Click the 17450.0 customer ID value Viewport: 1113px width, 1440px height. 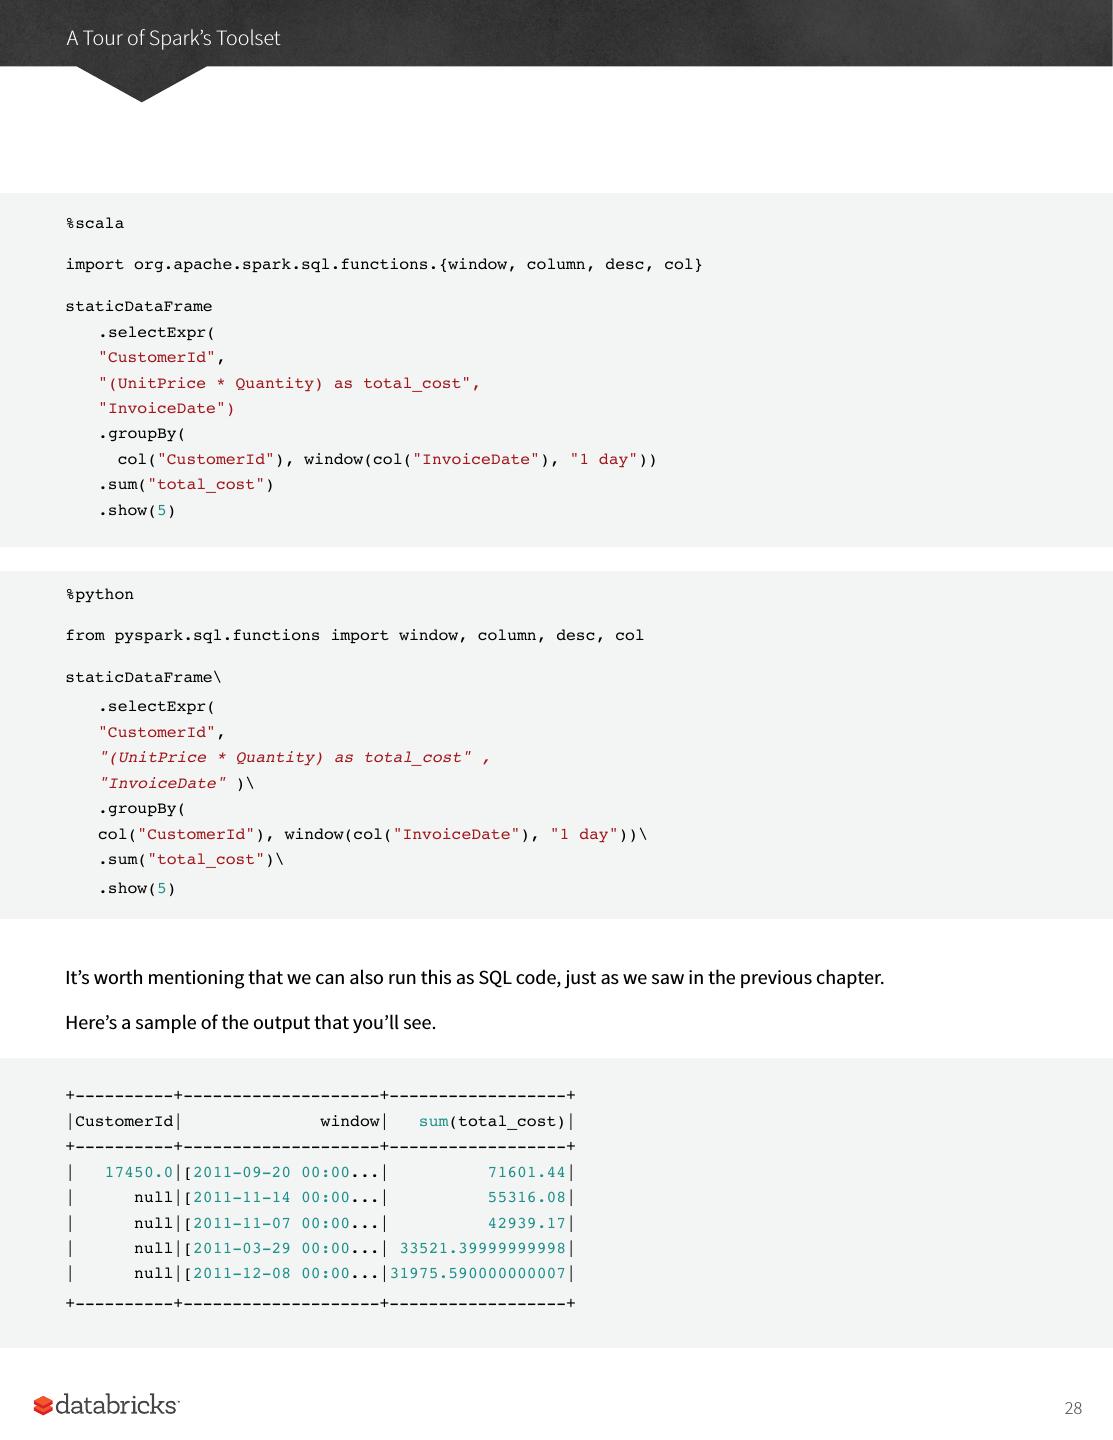pos(138,1172)
